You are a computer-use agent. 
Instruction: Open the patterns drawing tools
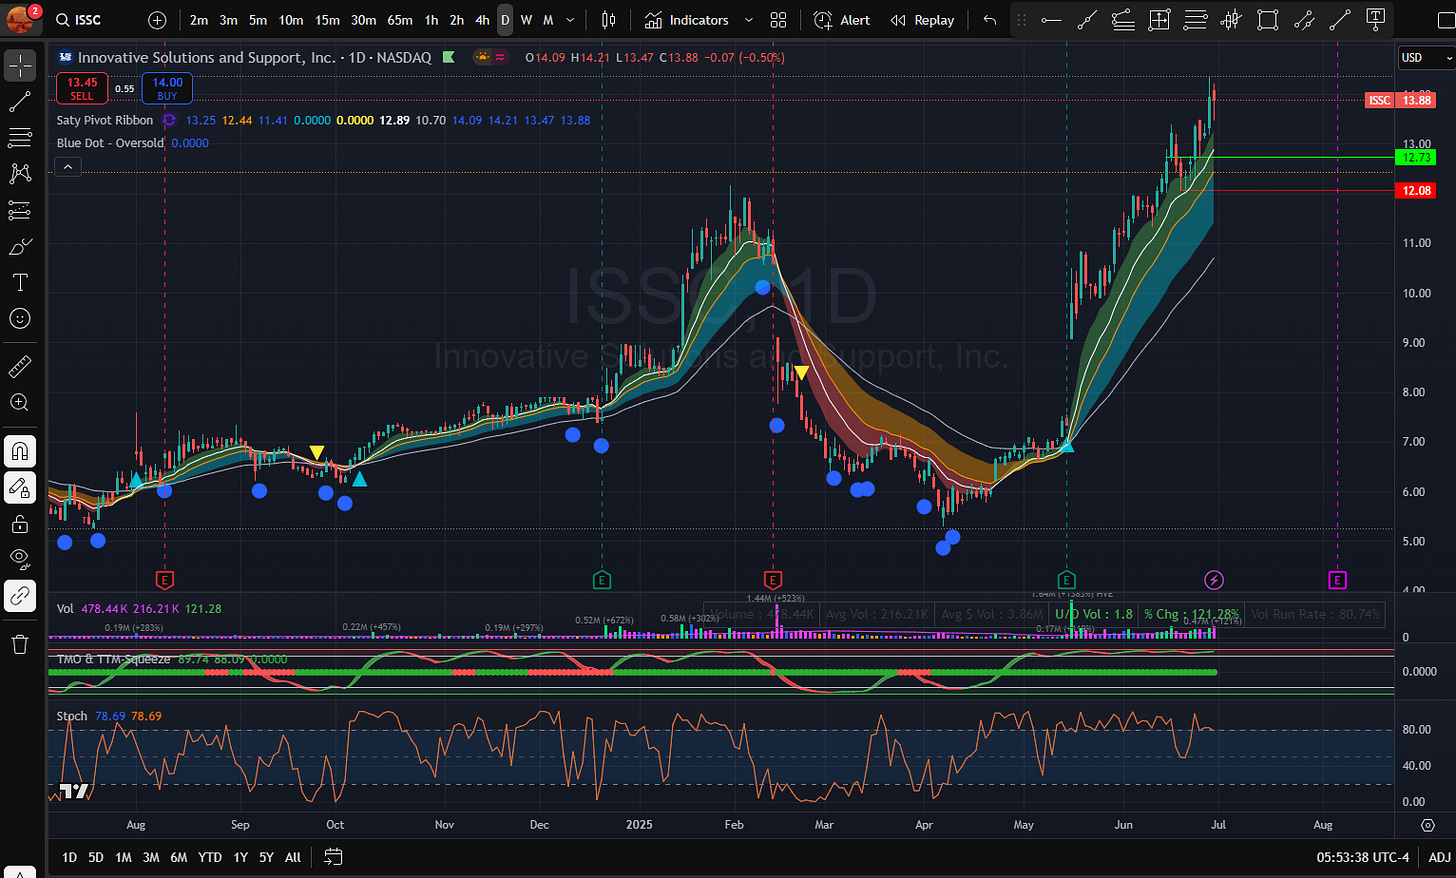pyautogui.click(x=19, y=173)
